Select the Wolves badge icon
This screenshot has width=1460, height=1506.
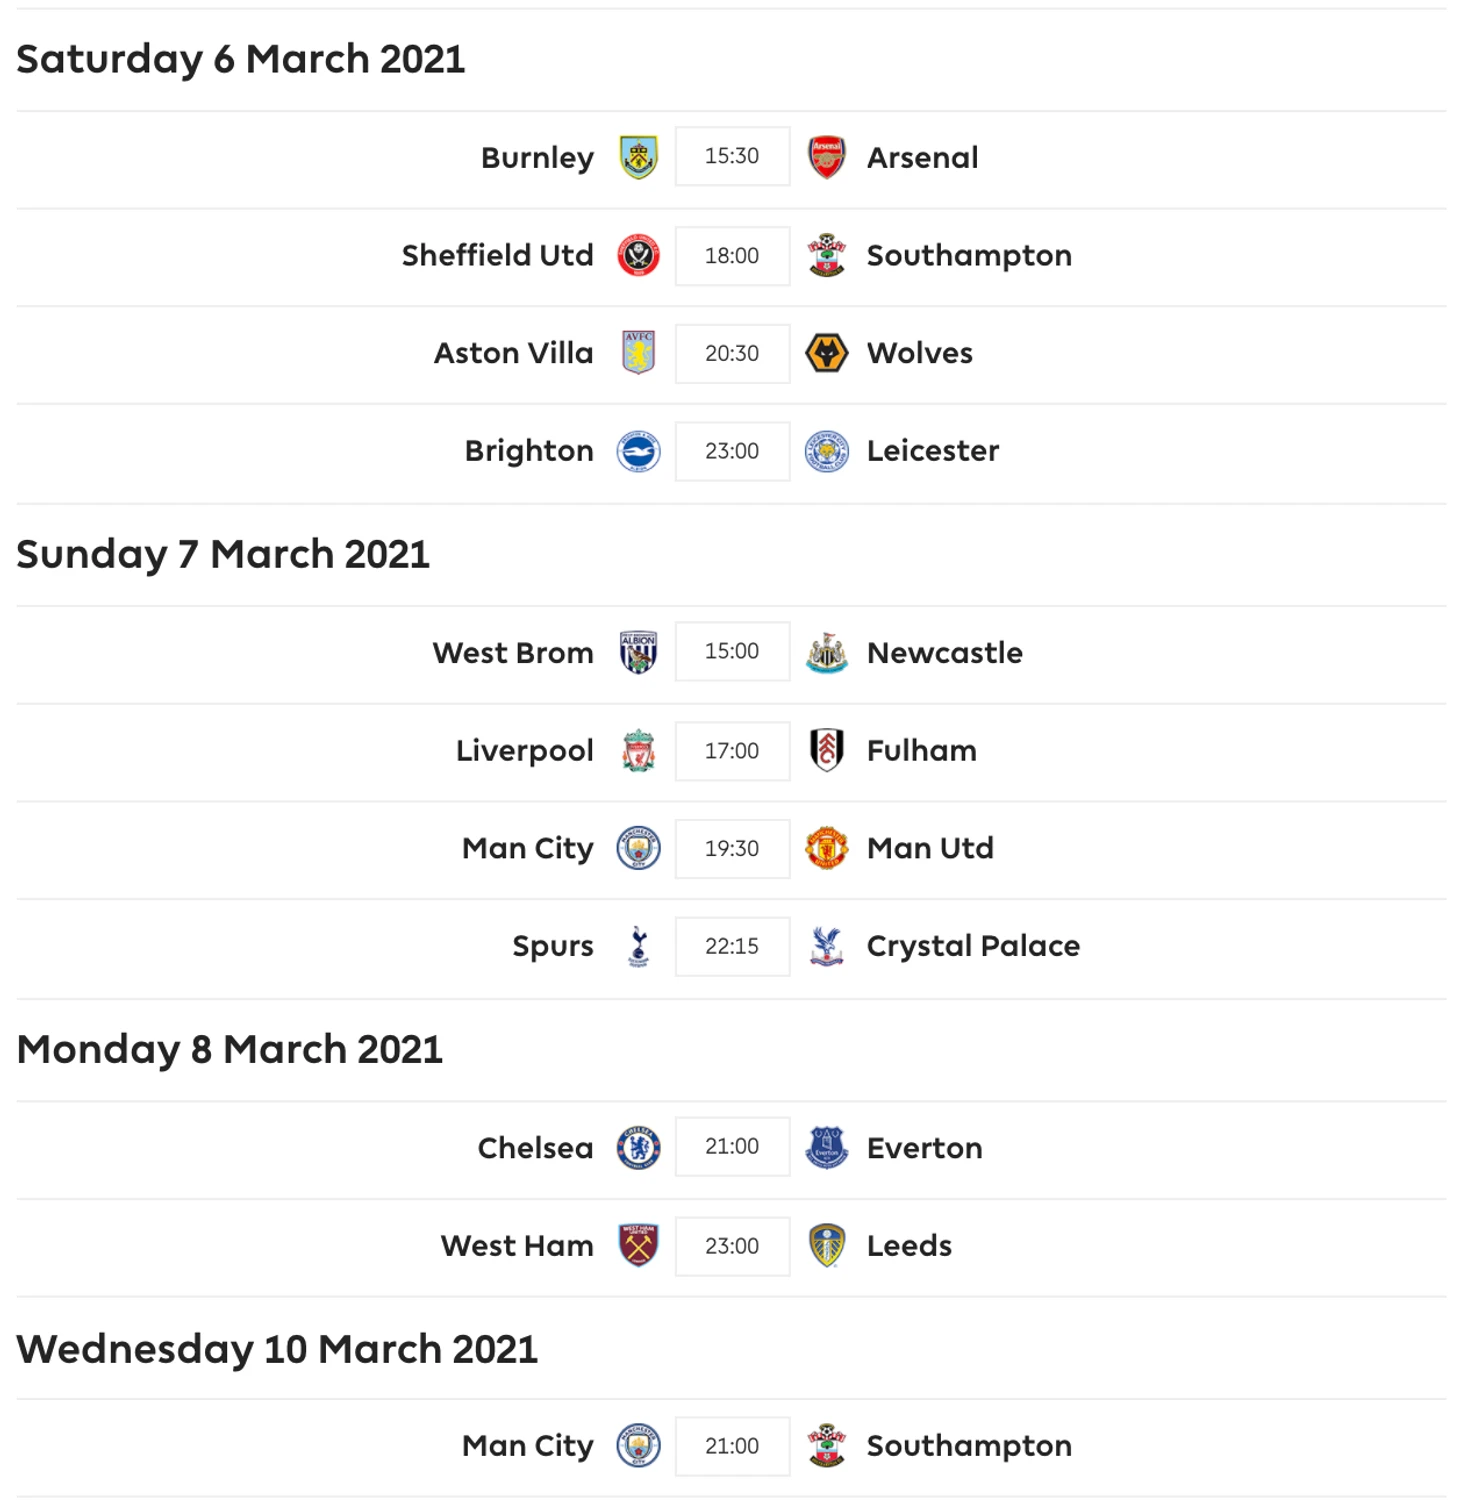(x=826, y=353)
